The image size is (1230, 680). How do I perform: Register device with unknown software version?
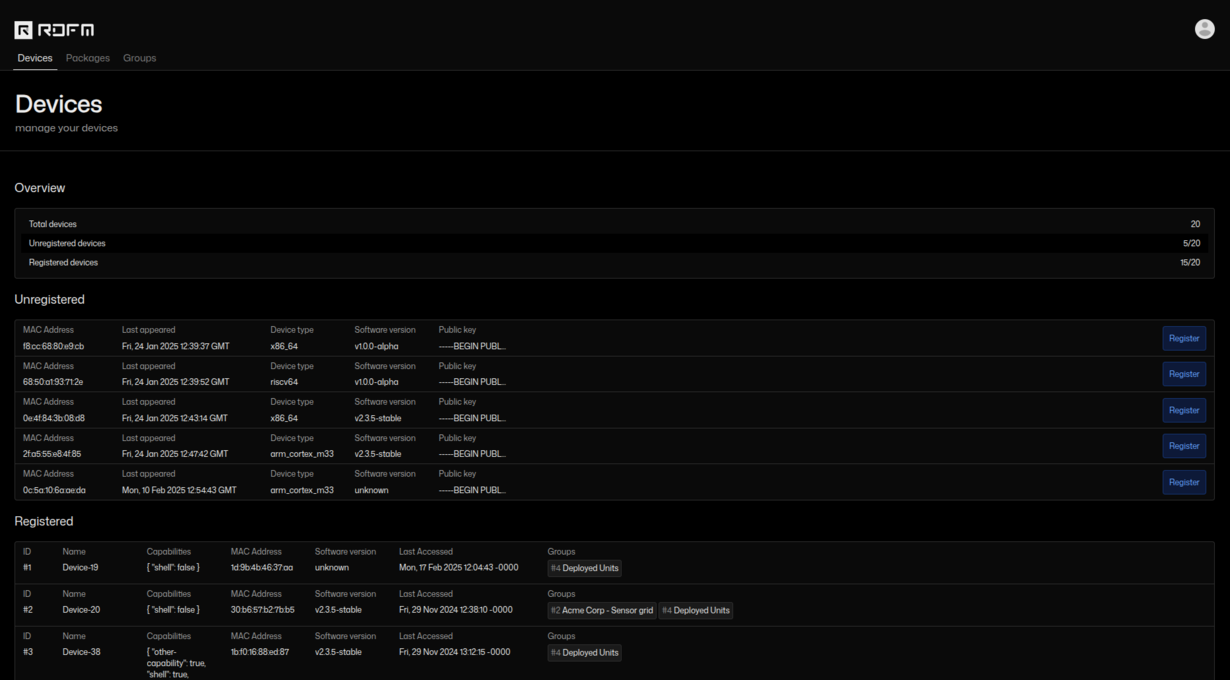(x=1183, y=482)
